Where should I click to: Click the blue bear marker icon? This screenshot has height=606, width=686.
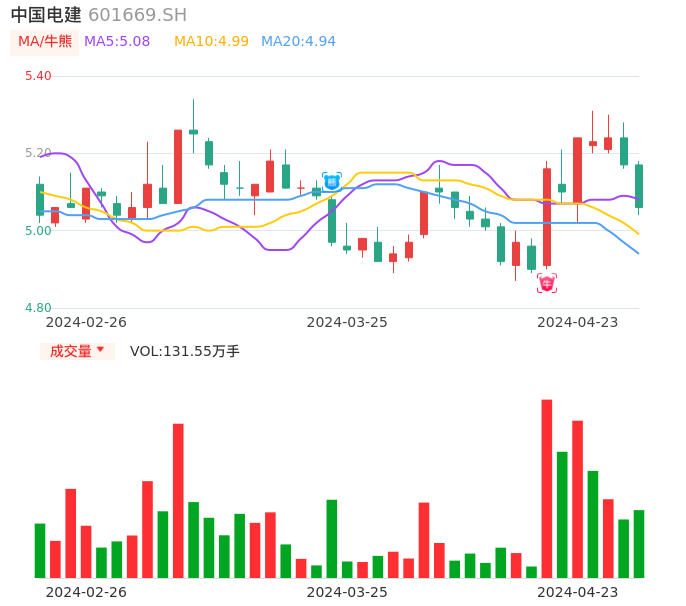(x=332, y=181)
